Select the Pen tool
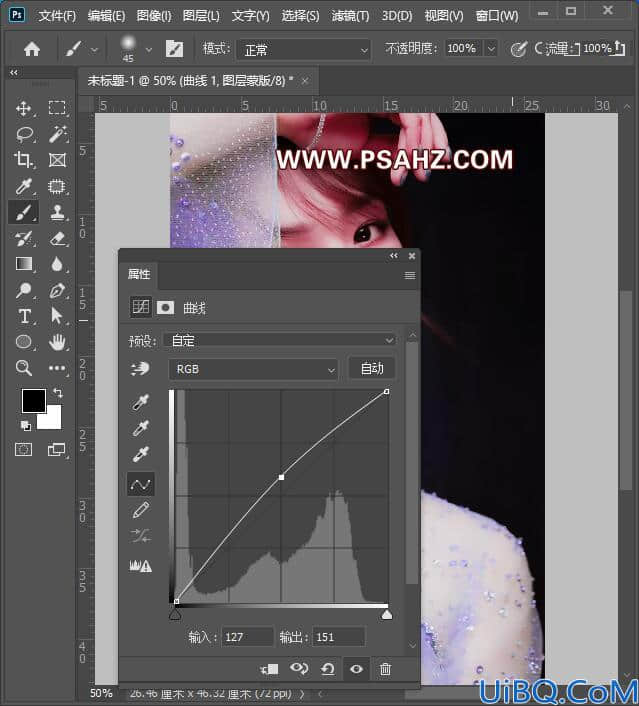Viewport: 639px width, 706px height. (x=57, y=290)
